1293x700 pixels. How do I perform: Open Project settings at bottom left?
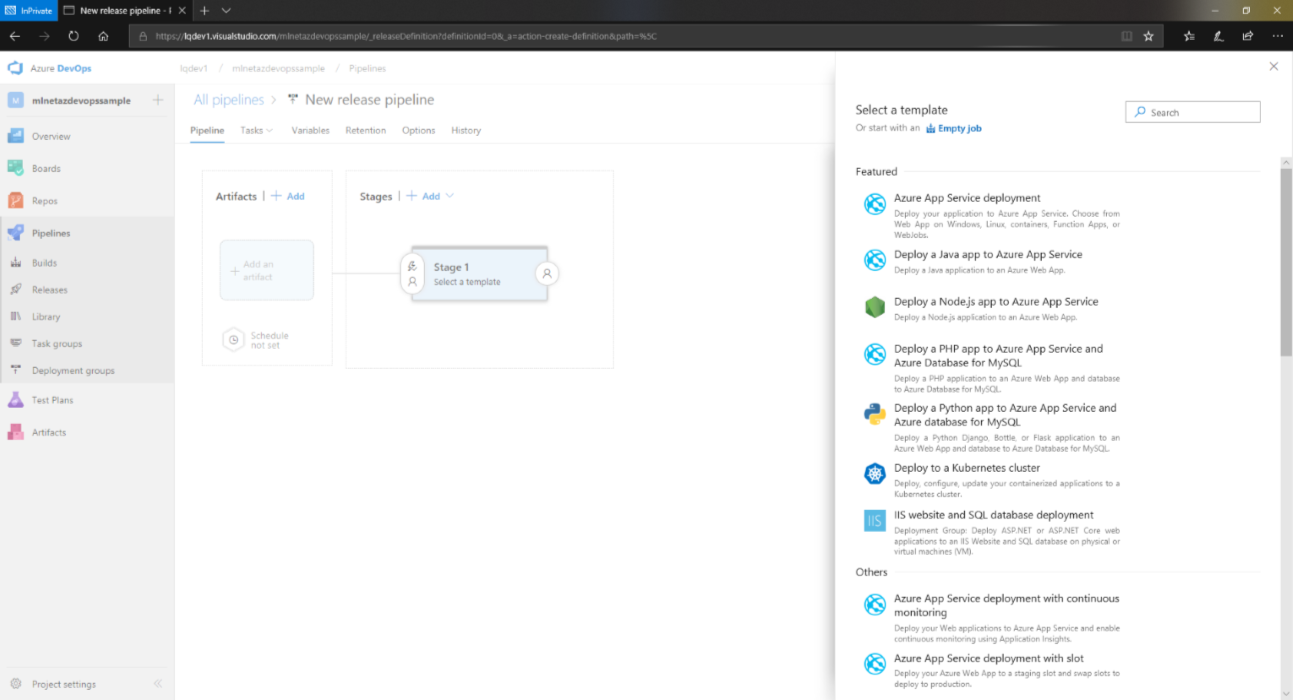64,684
